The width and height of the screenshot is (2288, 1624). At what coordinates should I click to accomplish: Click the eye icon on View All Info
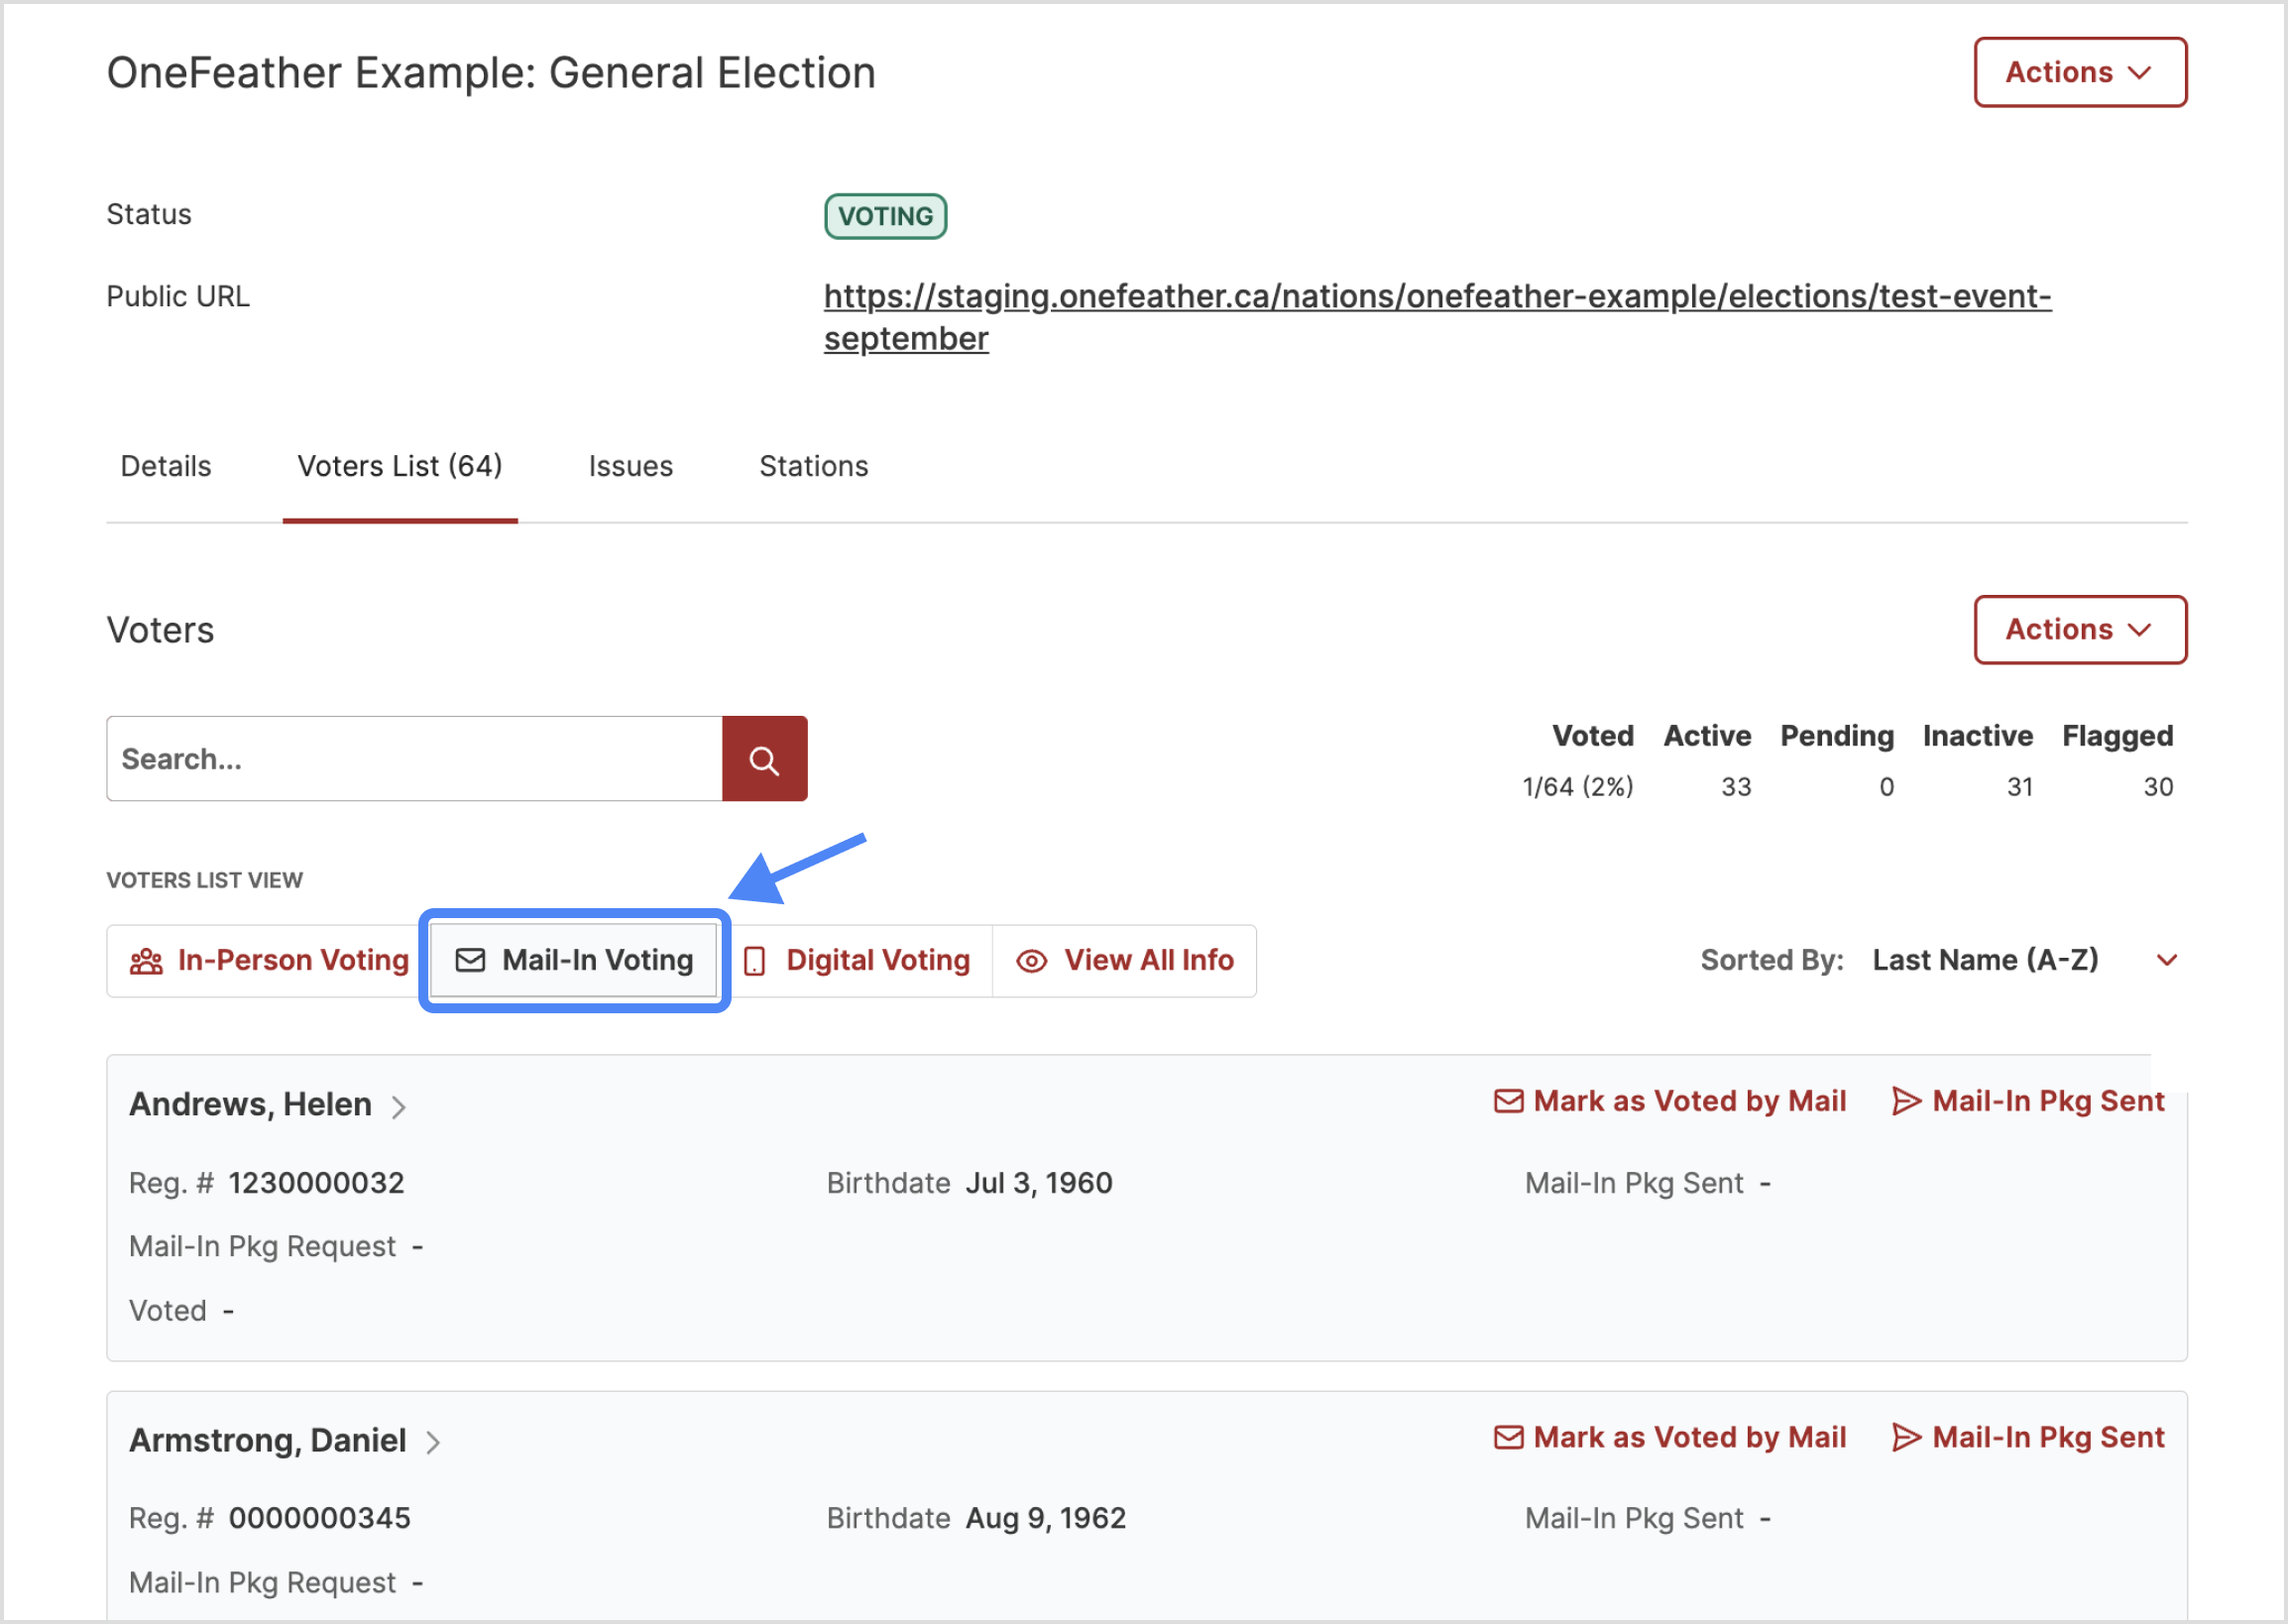click(x=1031, y=961)
